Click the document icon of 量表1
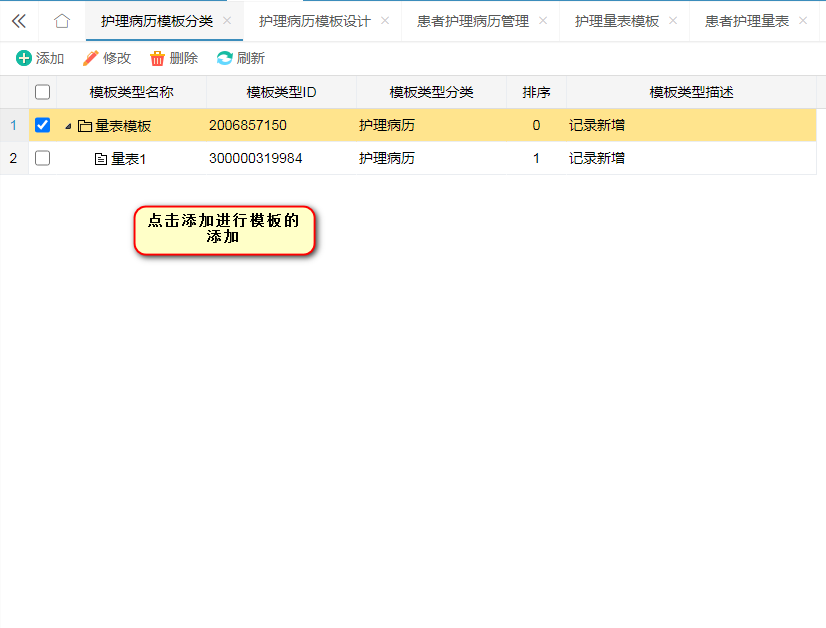Screen dimensions: 826x628 point(101,159)
